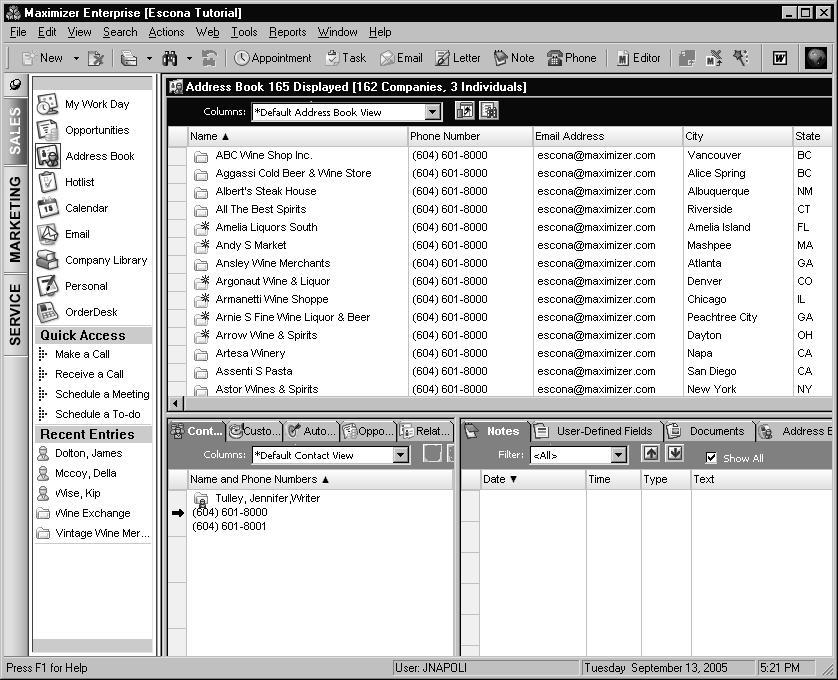
Task: Open the binoculars search dropdown arrow
Action: [x=189, y=58]
